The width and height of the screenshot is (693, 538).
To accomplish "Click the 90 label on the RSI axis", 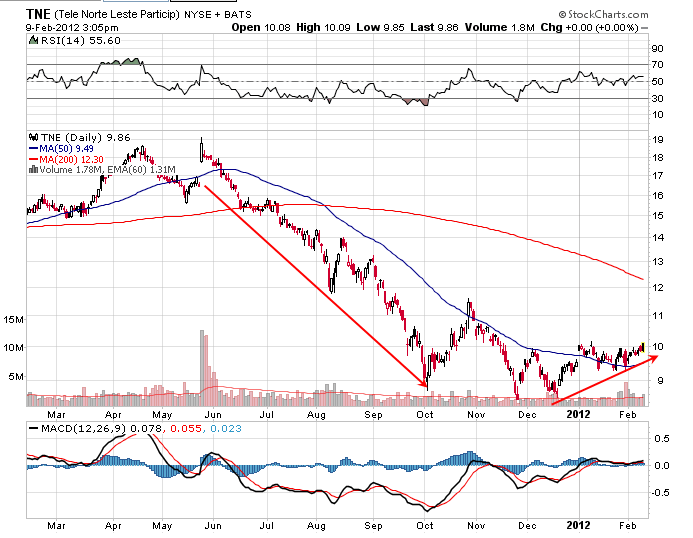I will click(x=657, y=49).
